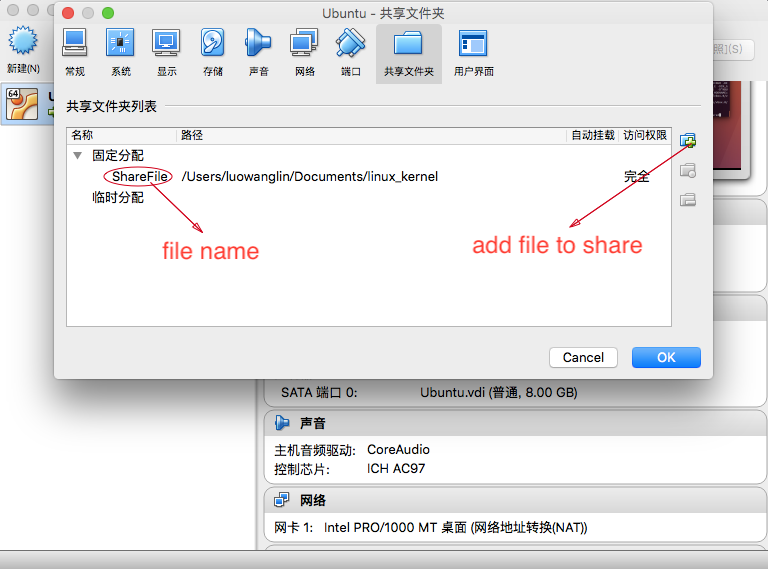
Task: Click the Cancel button
Action: 583,357
